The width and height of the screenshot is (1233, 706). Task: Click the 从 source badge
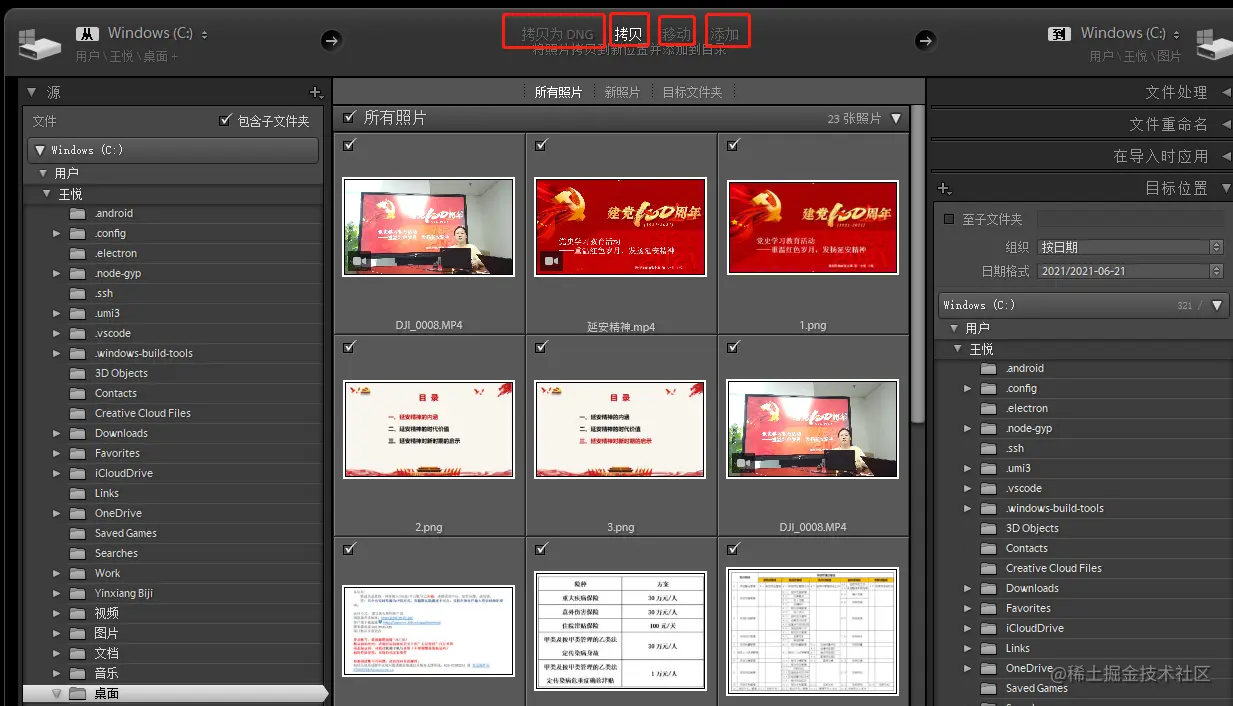86,34
